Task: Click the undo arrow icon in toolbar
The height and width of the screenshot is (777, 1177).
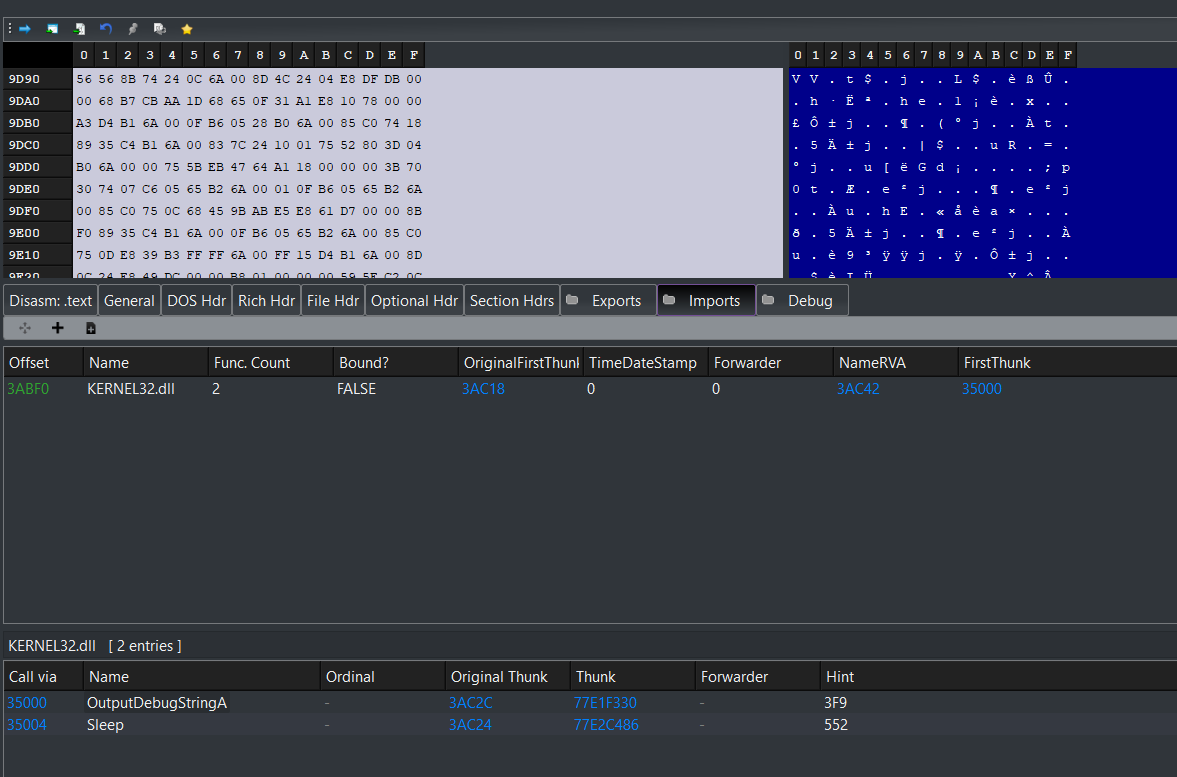Action: (x=105, y=29)
